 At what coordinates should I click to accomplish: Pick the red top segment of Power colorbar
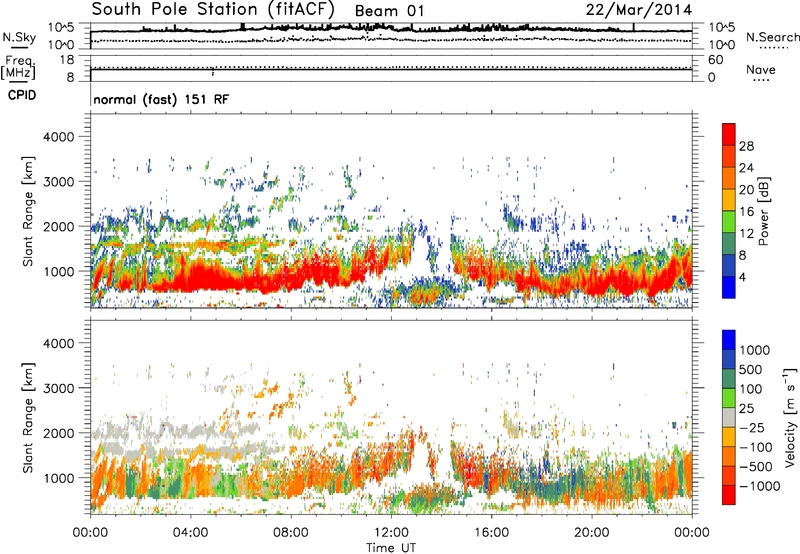[729, 134]
